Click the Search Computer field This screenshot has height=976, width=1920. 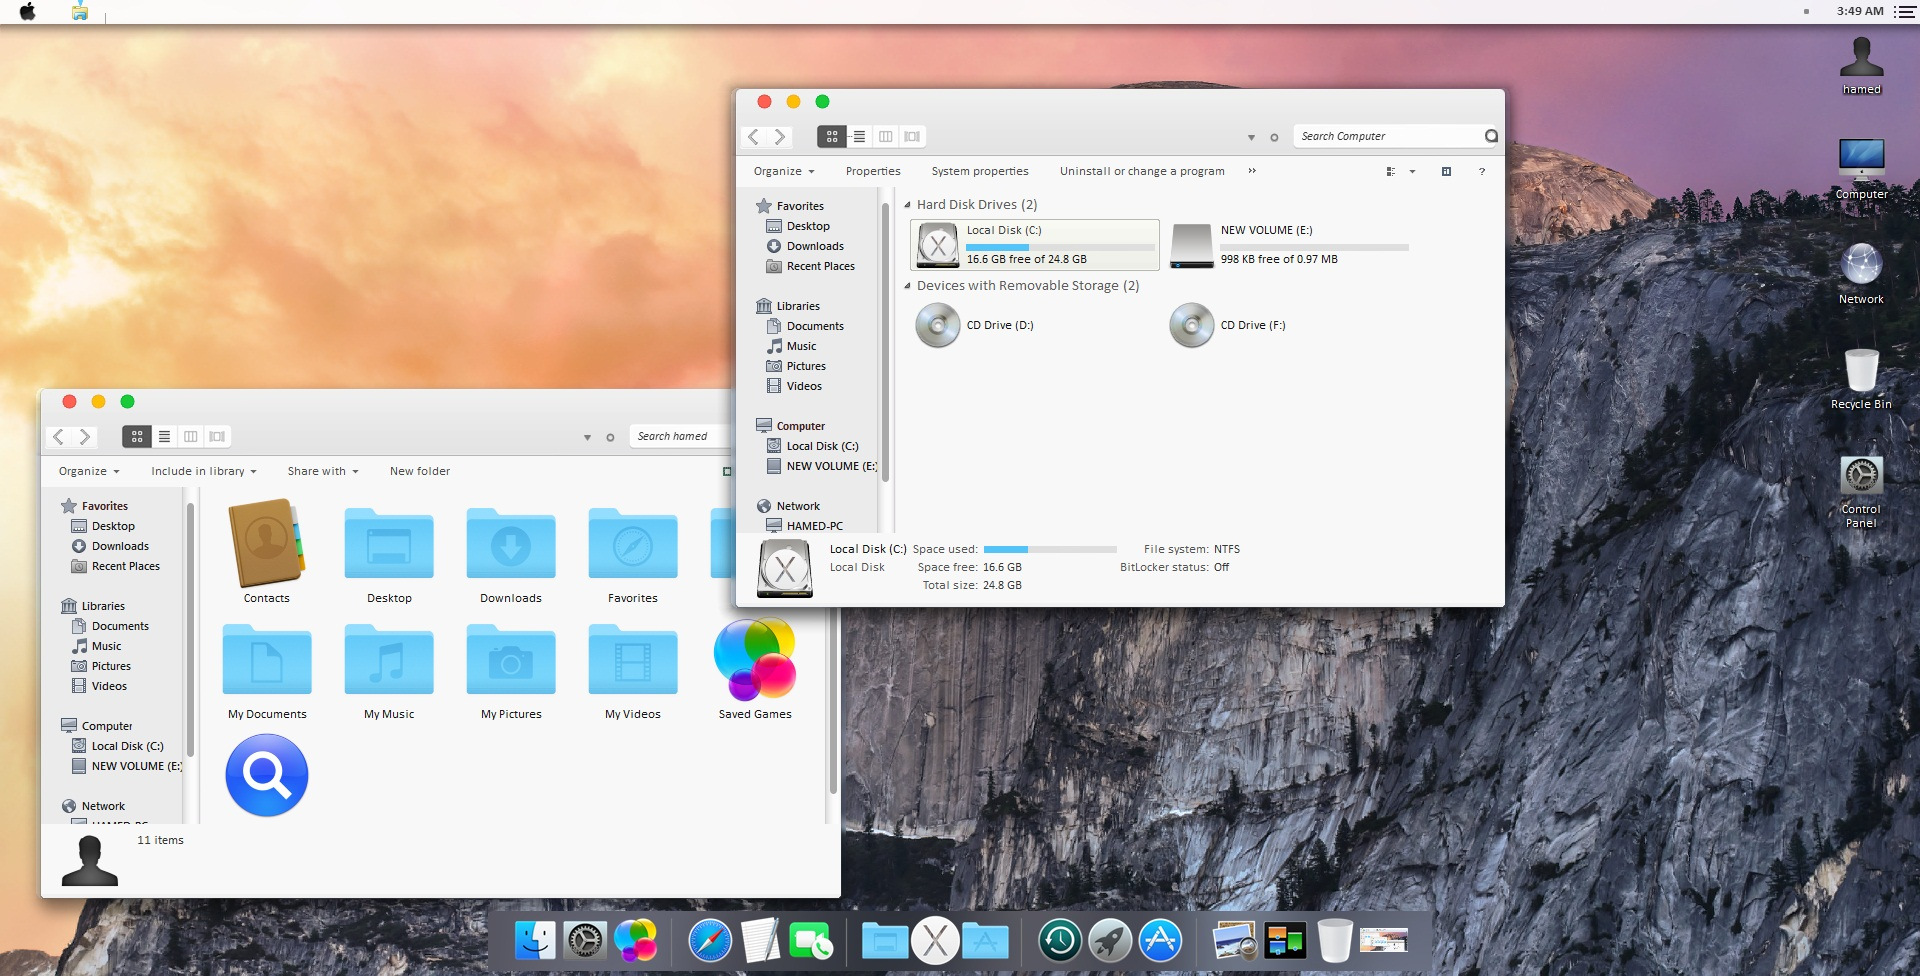pyautogui.click(x=1390, y=136)
